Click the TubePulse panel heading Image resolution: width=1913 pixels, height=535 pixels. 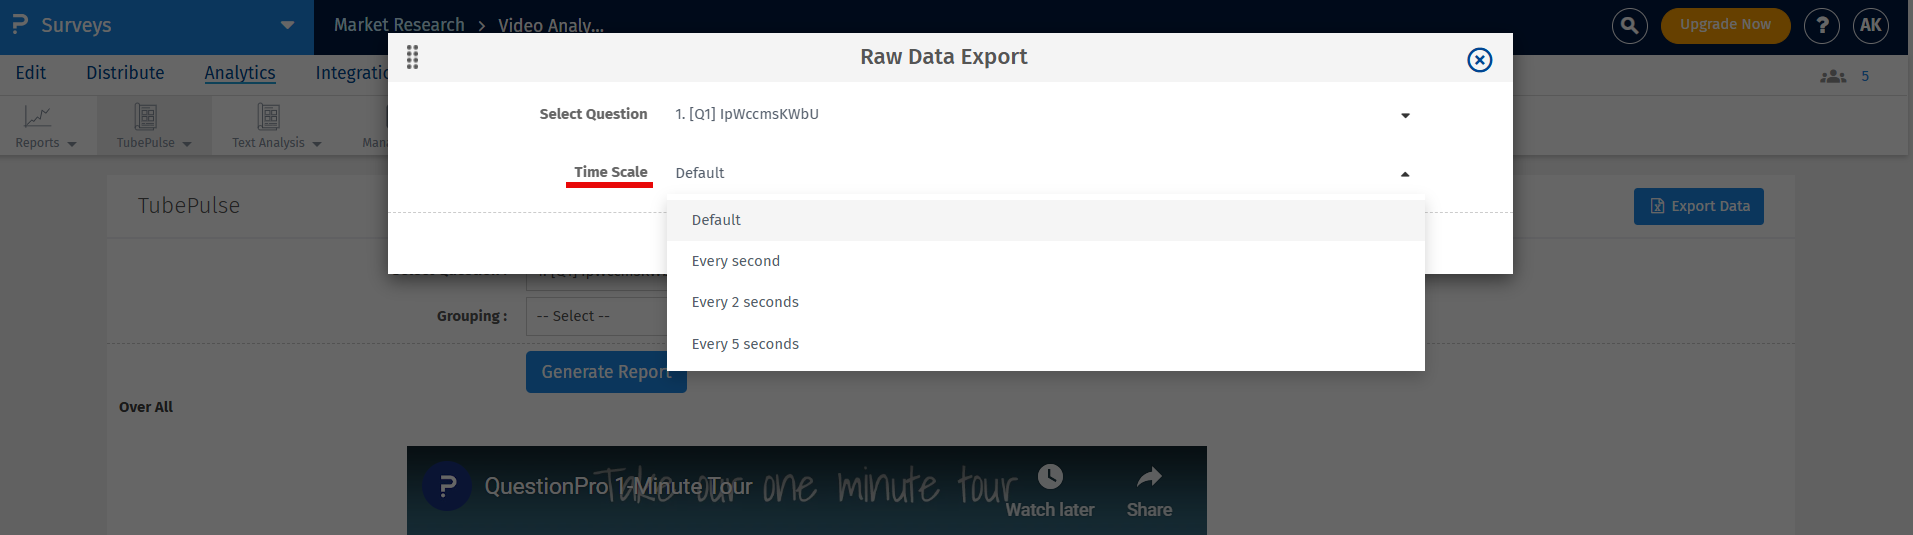(189, 205)
